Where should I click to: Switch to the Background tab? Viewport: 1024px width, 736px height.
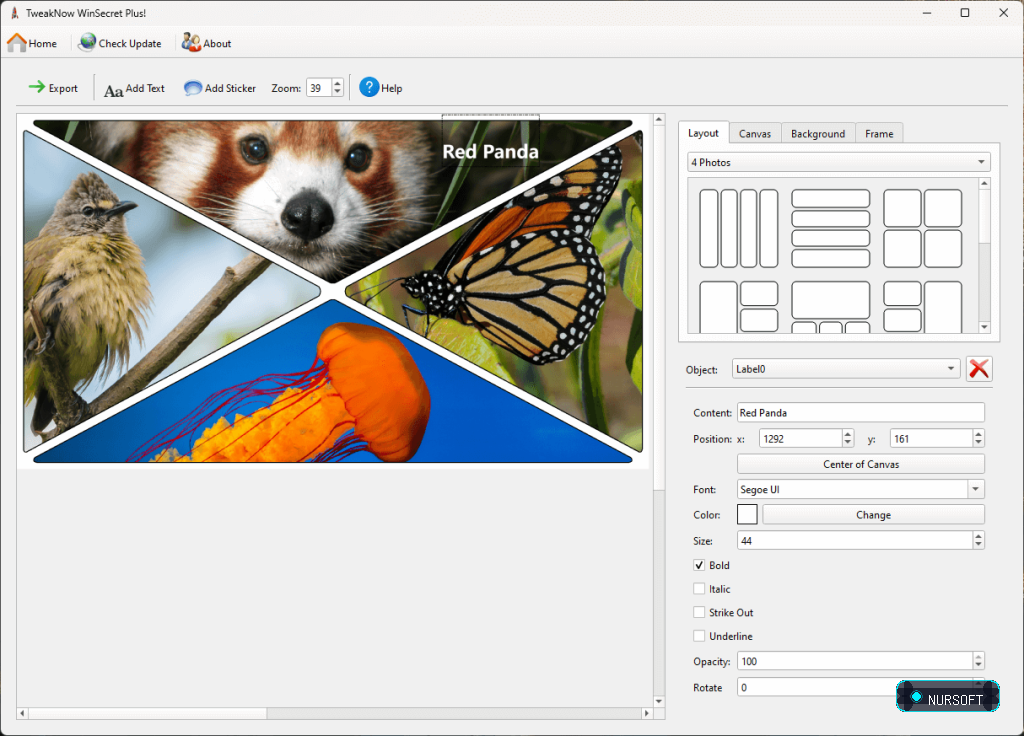(818, 133)
